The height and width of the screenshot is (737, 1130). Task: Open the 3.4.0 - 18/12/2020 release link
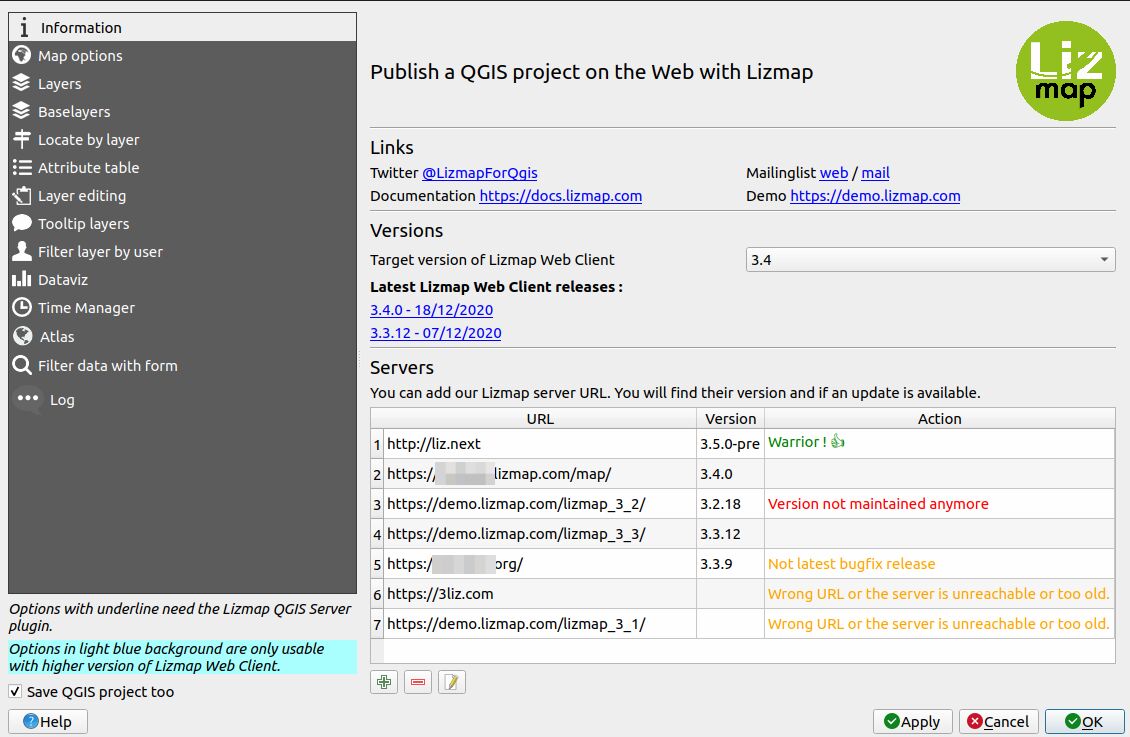point(432,310)
